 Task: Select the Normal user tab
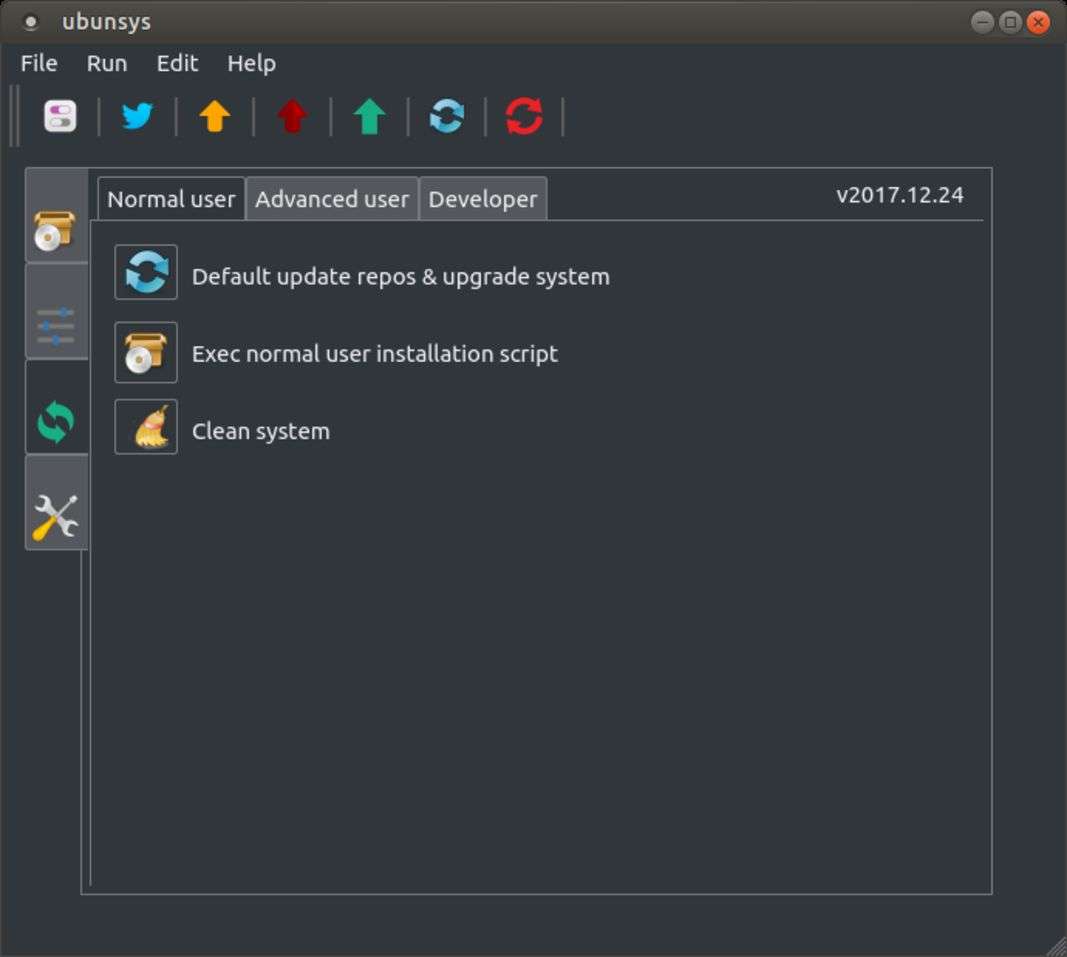[171, 199]
